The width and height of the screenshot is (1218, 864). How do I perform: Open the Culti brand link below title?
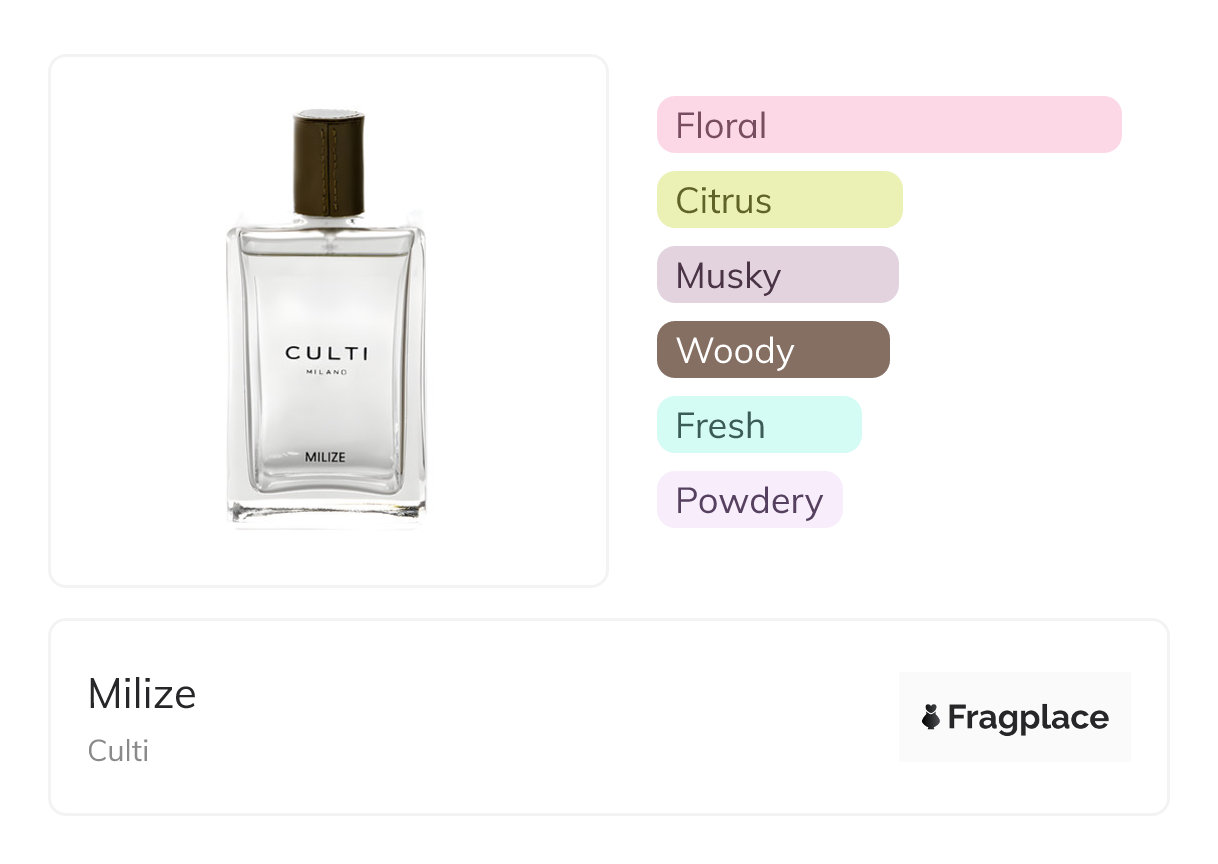[118, 750]
